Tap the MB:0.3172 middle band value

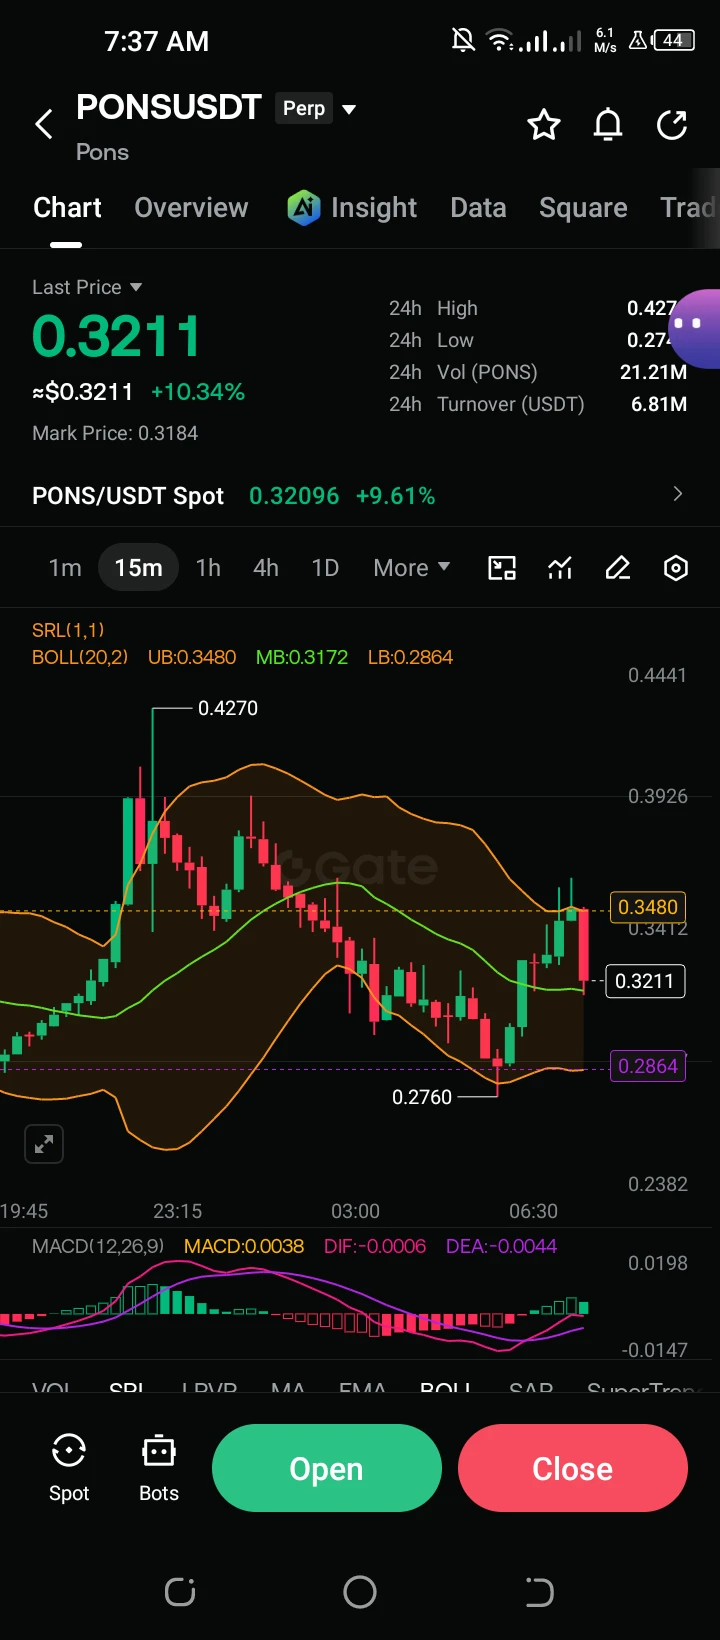click(x=302, y=657)
